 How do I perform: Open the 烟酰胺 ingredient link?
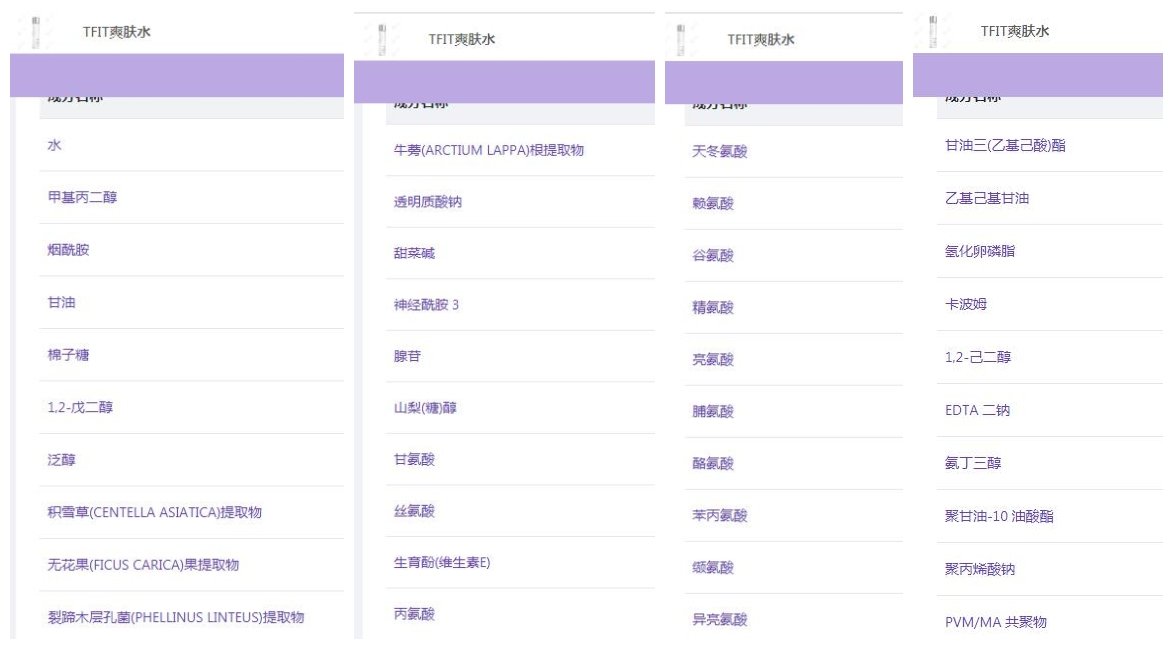[x=68, y=250]
